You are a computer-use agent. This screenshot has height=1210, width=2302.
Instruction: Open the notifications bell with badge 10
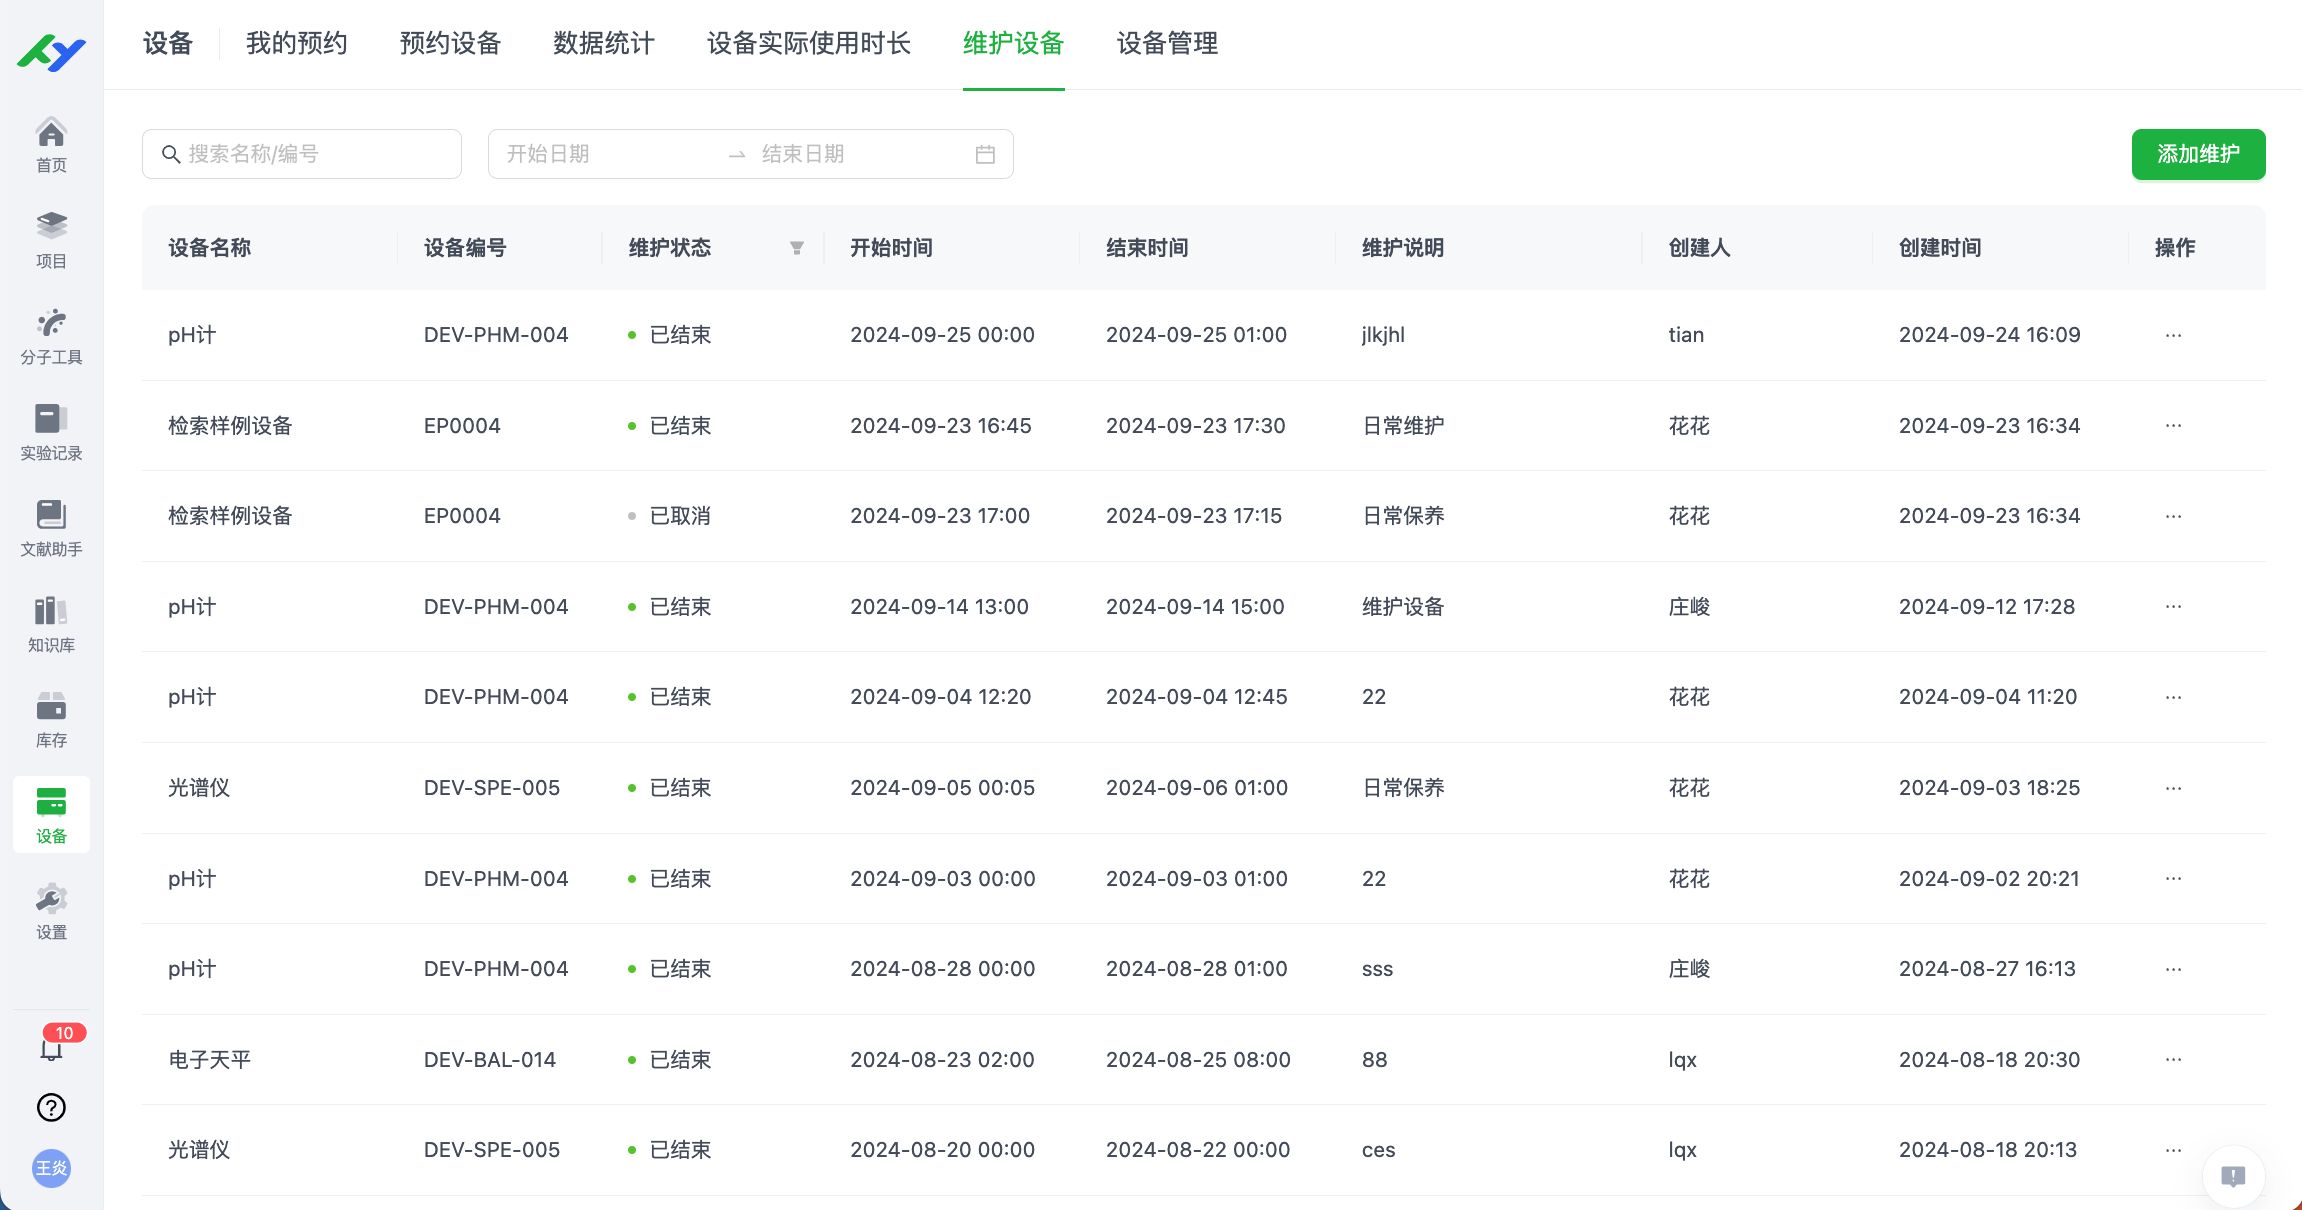point(51,1047)
